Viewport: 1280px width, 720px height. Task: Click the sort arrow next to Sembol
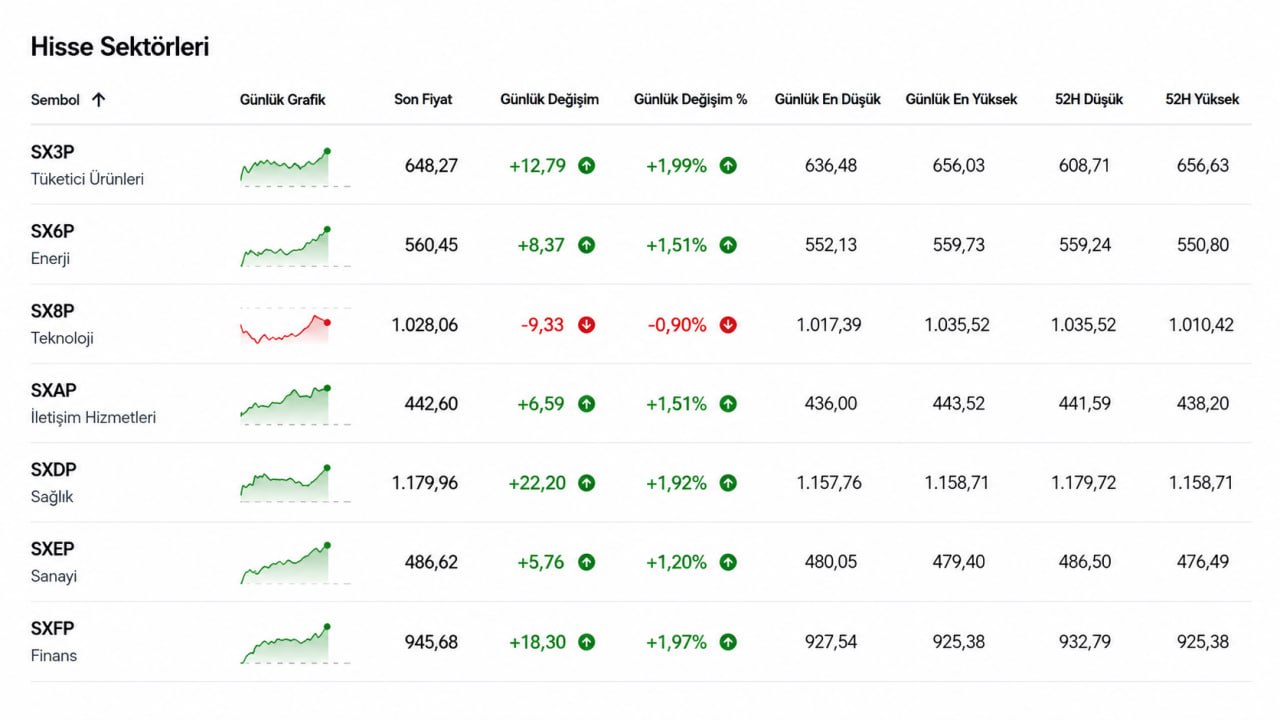[98, 99]
